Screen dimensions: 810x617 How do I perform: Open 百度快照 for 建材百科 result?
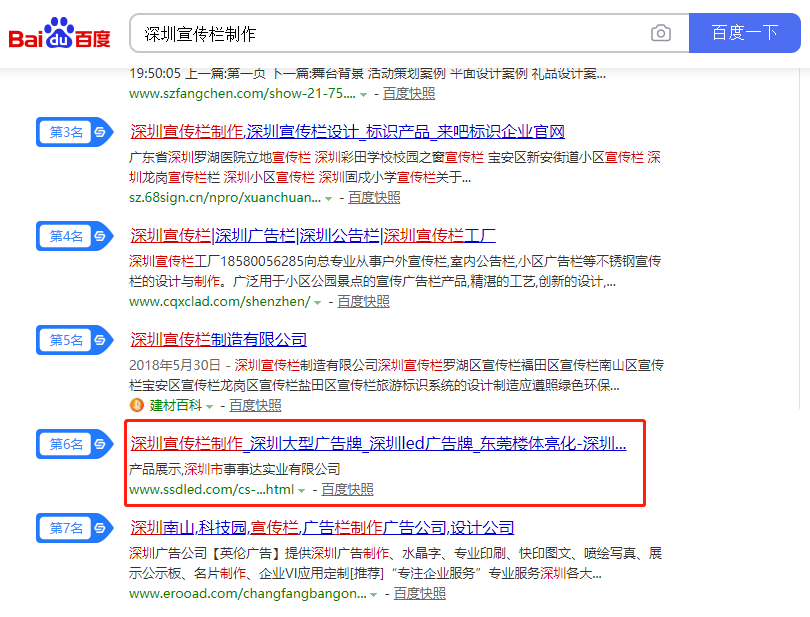pyautogui.click(x=255, y=405)
